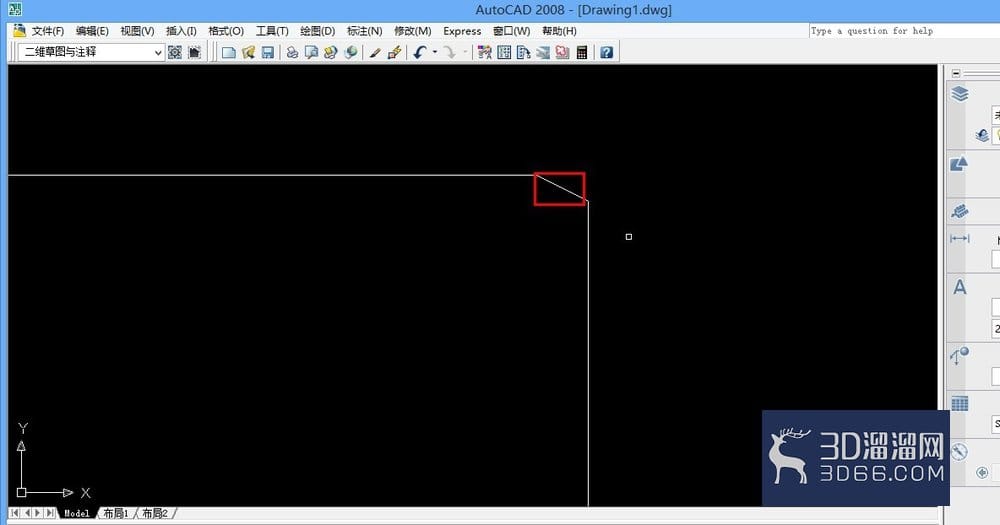Expand the Redo history dropdown arrow

[x=465, y=52]
